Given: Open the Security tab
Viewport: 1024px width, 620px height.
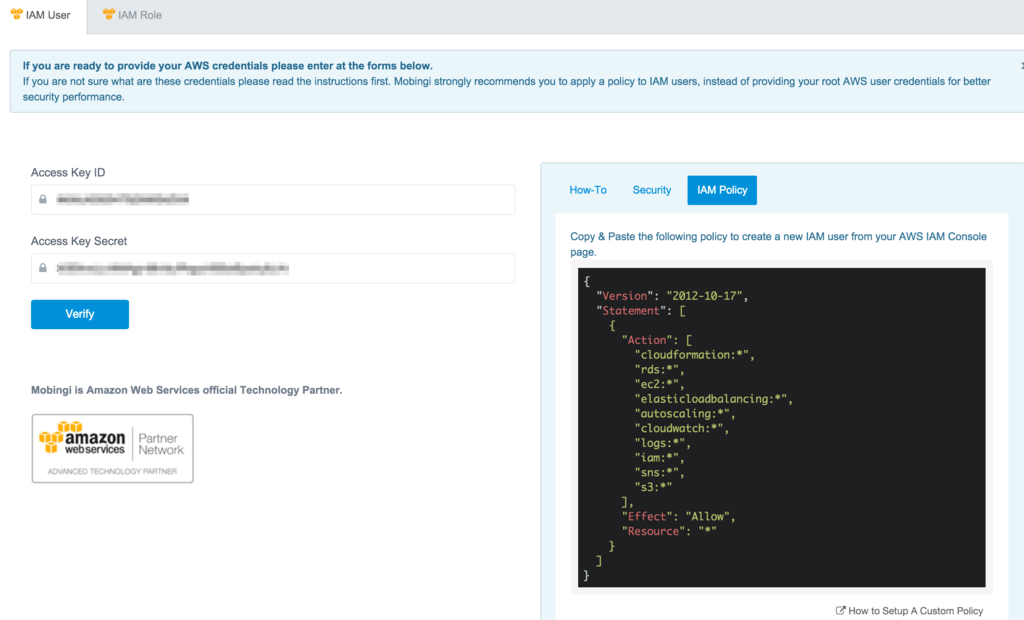Looking at the screenshot, I should tap(652, 190).
